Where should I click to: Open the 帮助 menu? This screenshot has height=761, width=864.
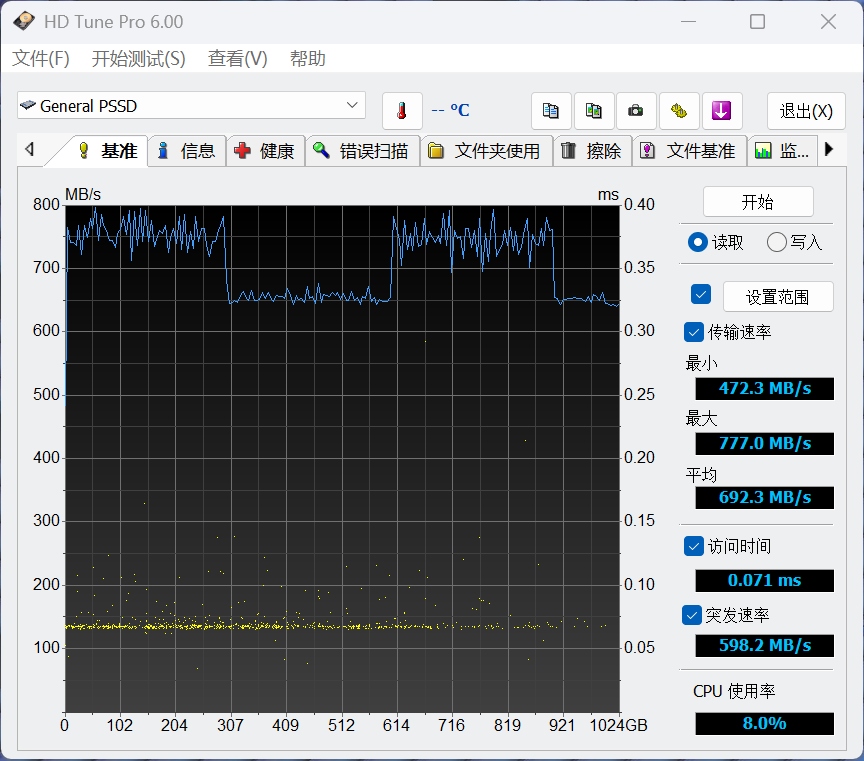(x=307, y=58)
